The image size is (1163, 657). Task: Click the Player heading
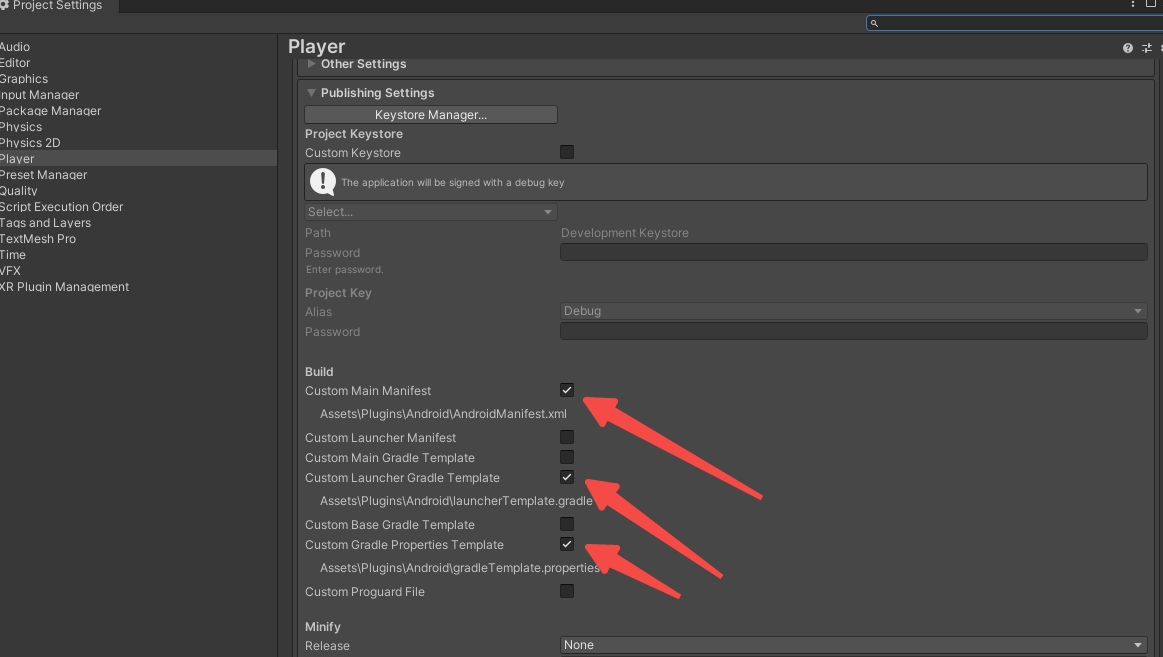317,47
